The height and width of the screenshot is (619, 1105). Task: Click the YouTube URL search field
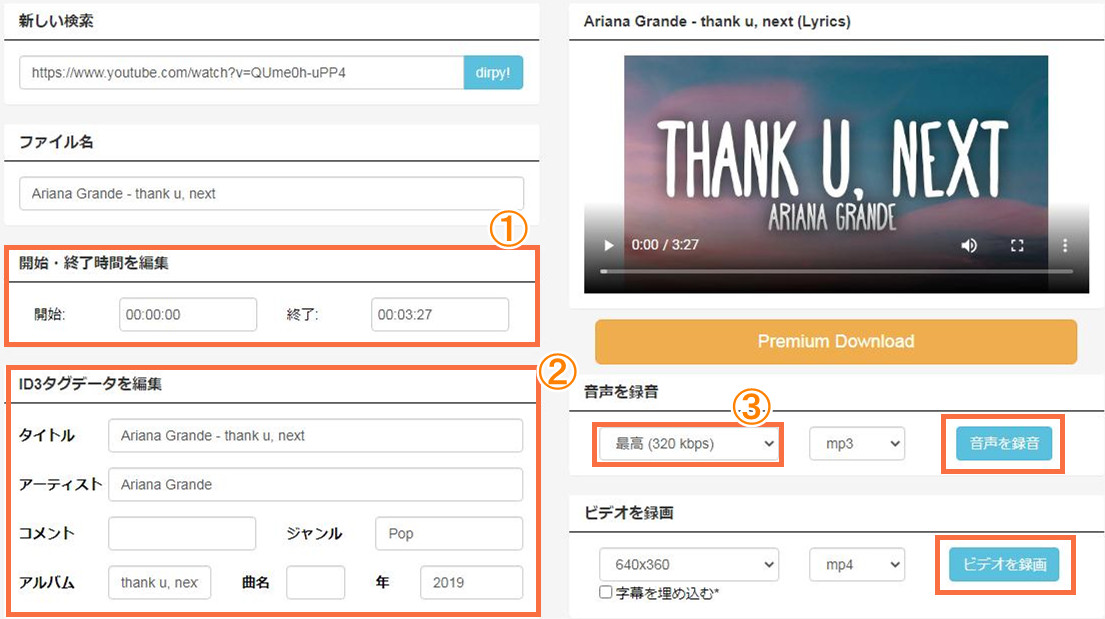click(242, 73)
